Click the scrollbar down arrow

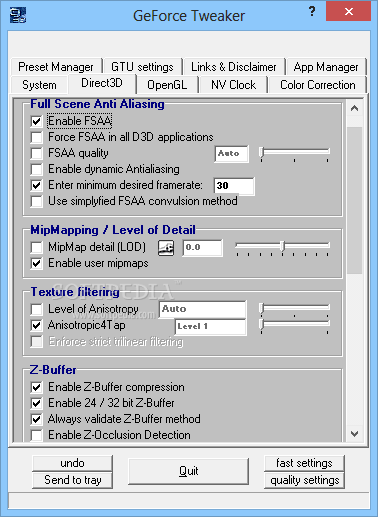tap(354, 433)
